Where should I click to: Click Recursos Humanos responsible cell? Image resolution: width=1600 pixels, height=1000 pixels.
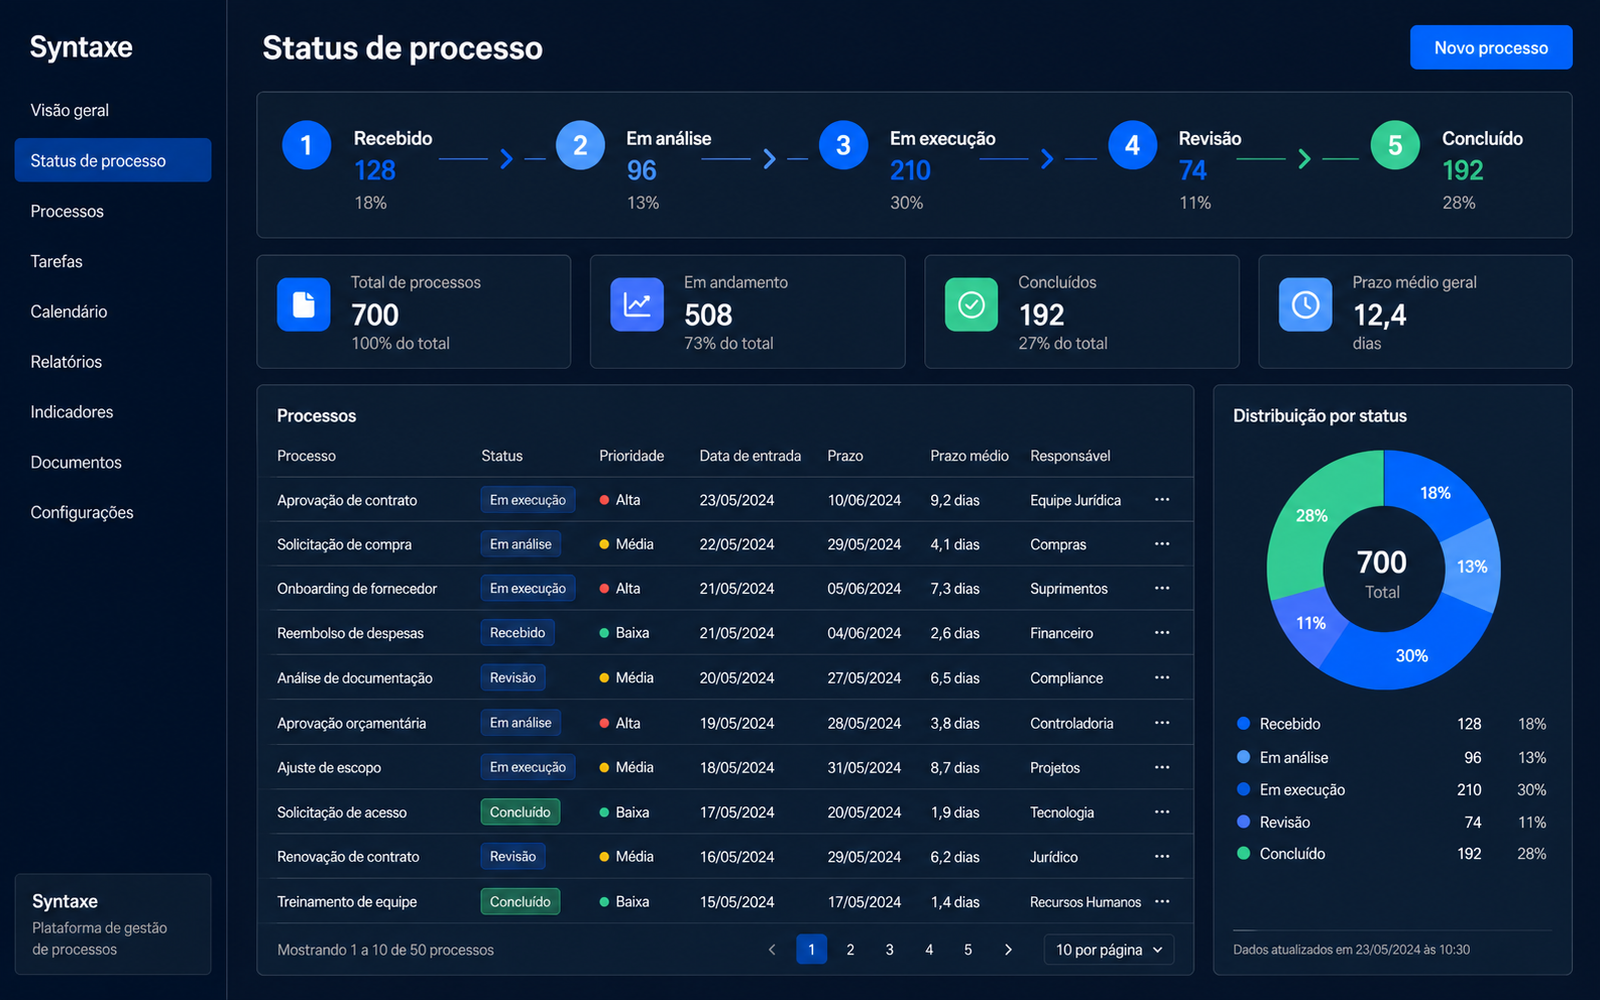click(x=1085, y=902)
